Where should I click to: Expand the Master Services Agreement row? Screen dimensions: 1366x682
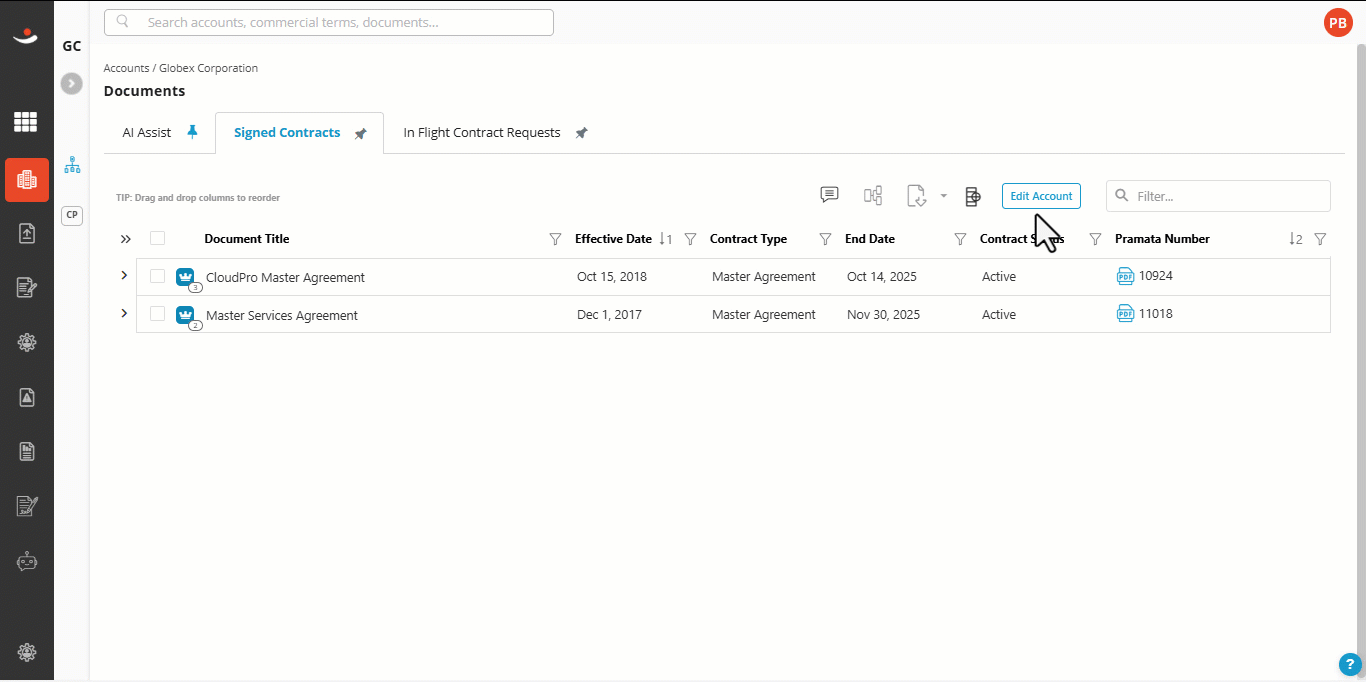point(124,313)
